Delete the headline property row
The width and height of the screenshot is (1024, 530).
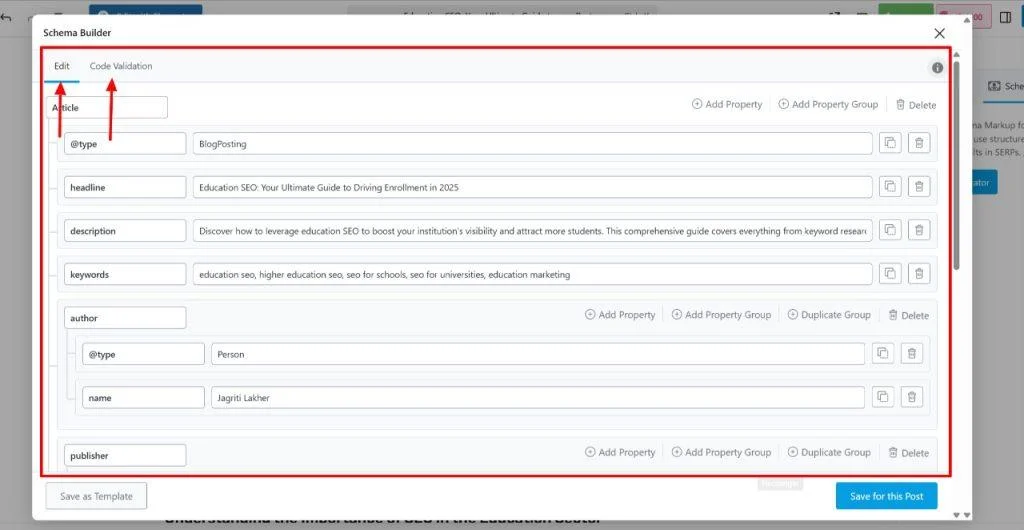[919, 187]
